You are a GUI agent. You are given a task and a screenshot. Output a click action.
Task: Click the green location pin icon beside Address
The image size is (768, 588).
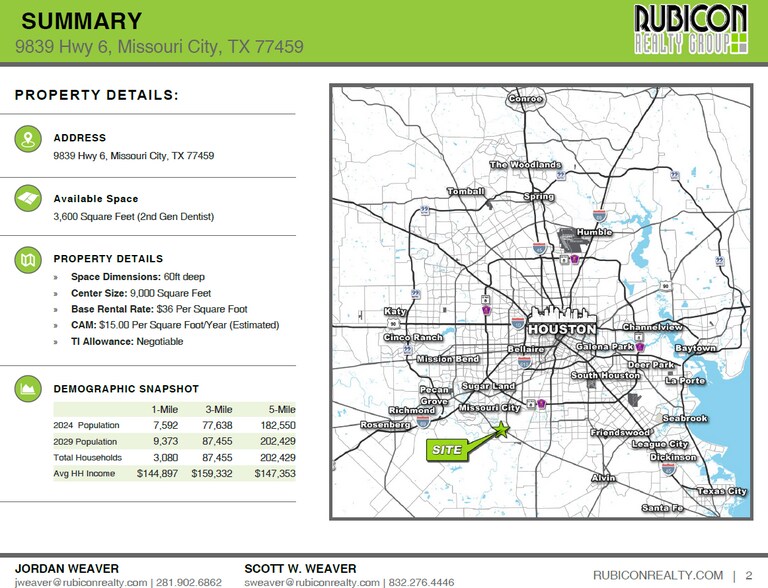pos(27,139)
